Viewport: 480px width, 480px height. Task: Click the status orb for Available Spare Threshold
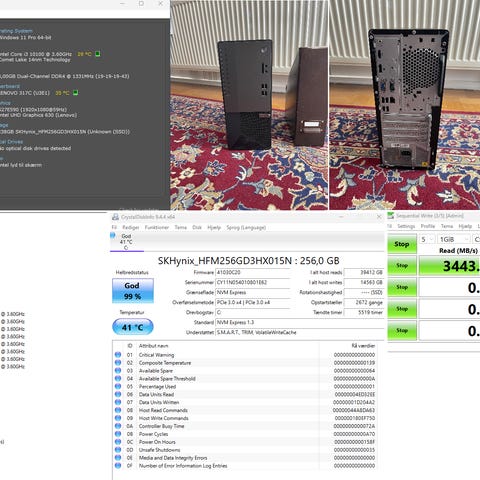coord(118,378)
